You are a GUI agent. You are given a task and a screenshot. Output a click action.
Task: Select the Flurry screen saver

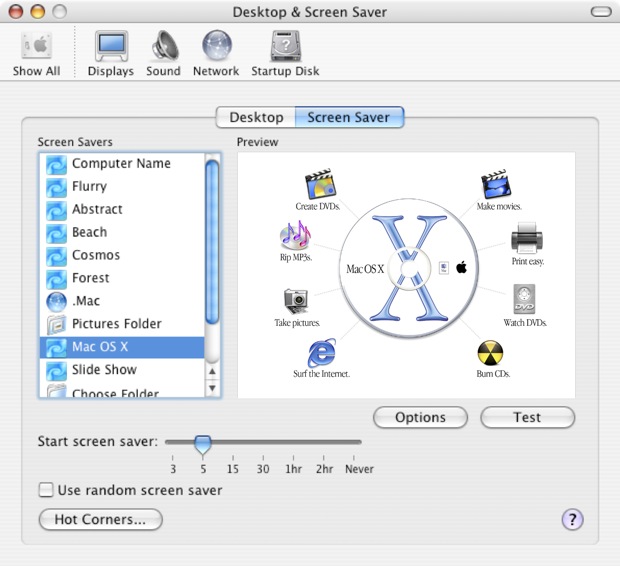coord(122,187)
